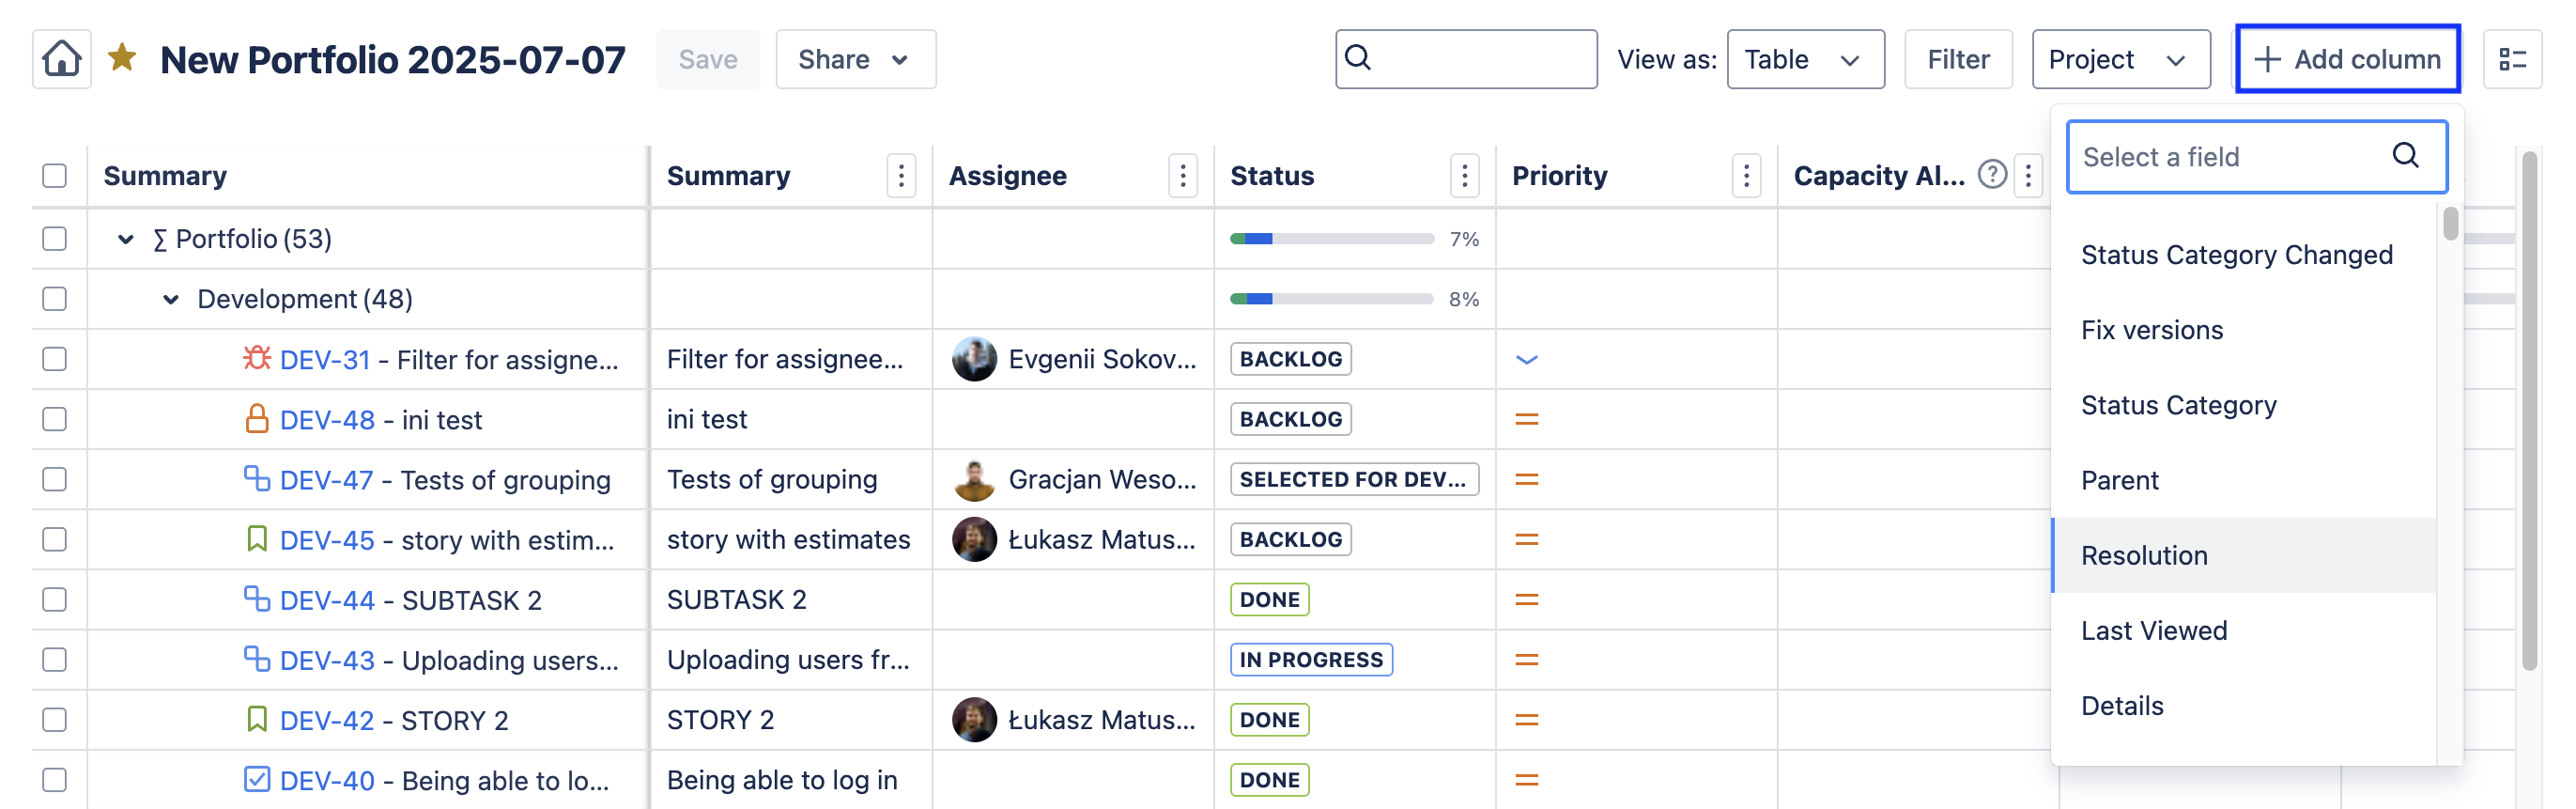
Task: Check the select-all header checkbox
Action: click(55, 176)
